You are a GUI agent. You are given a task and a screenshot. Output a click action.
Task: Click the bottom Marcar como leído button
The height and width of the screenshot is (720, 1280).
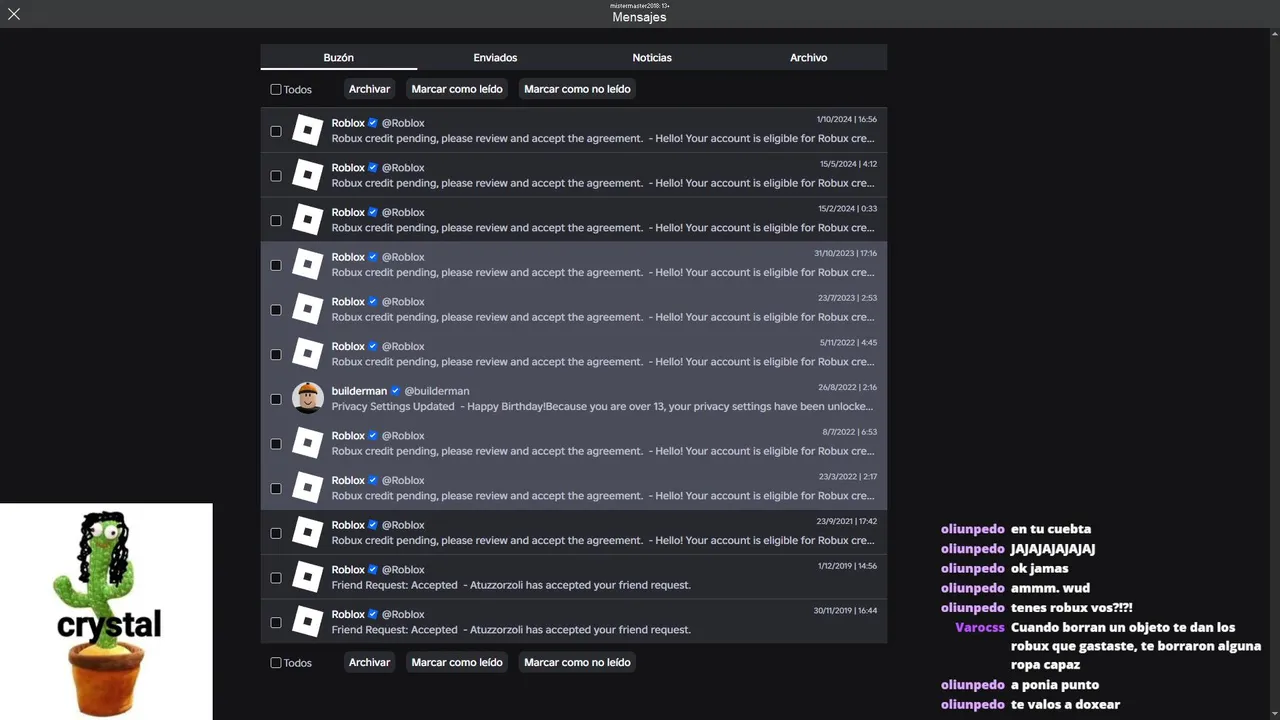[x=457, y=662]
